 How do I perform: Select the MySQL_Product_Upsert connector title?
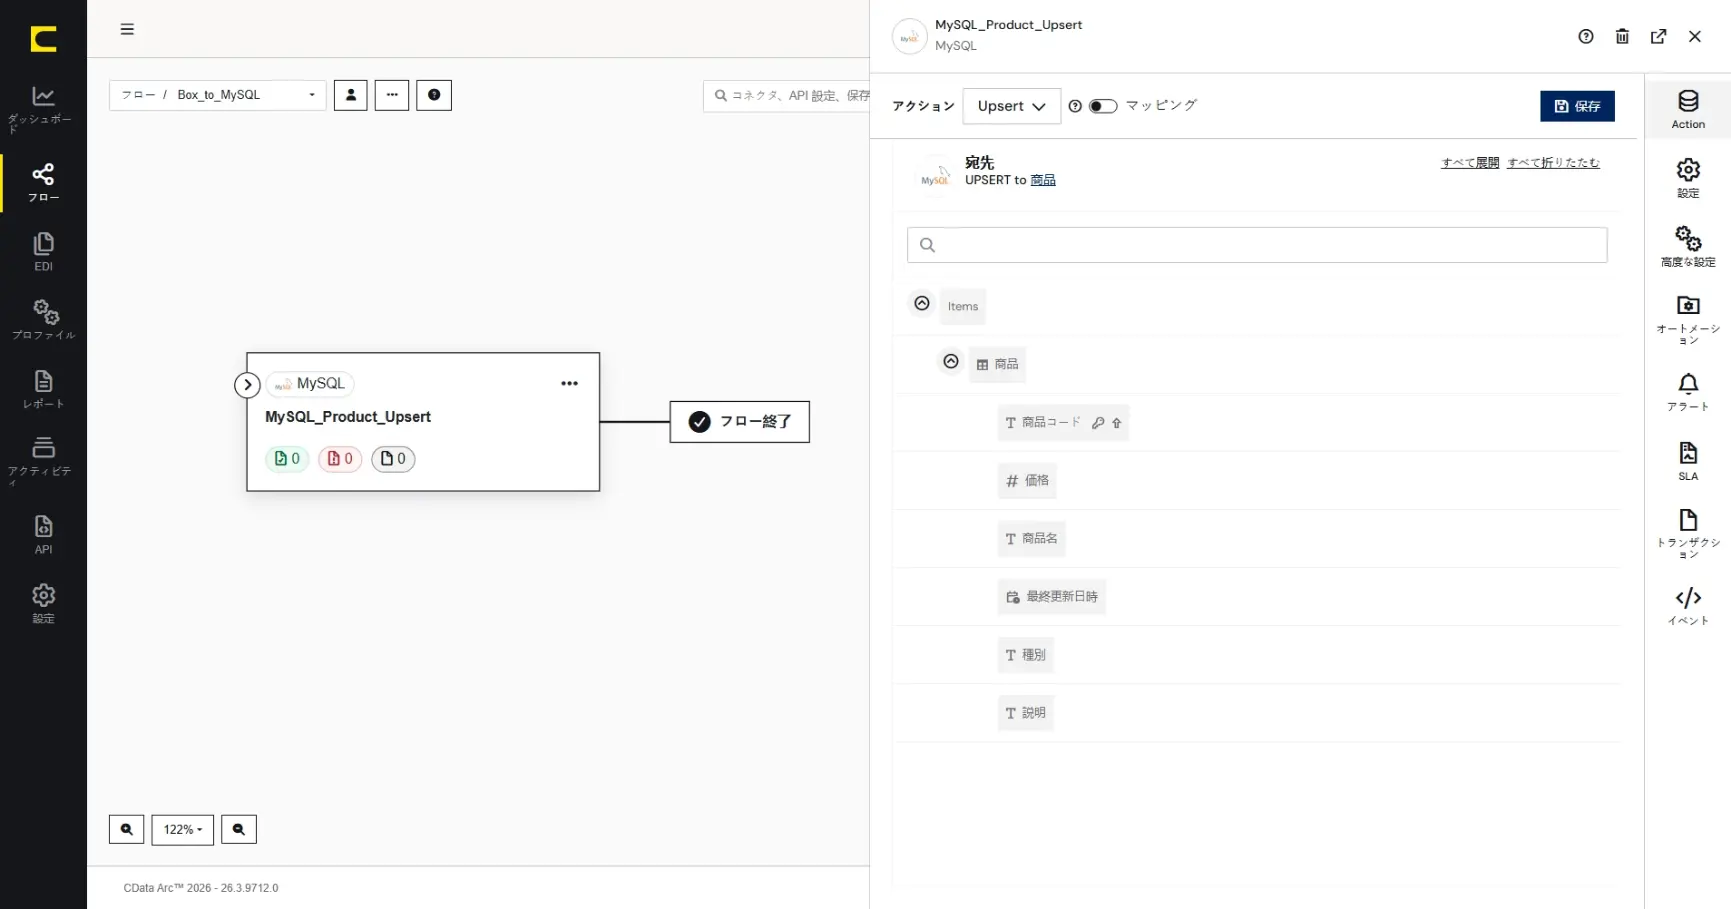(348, 417)
